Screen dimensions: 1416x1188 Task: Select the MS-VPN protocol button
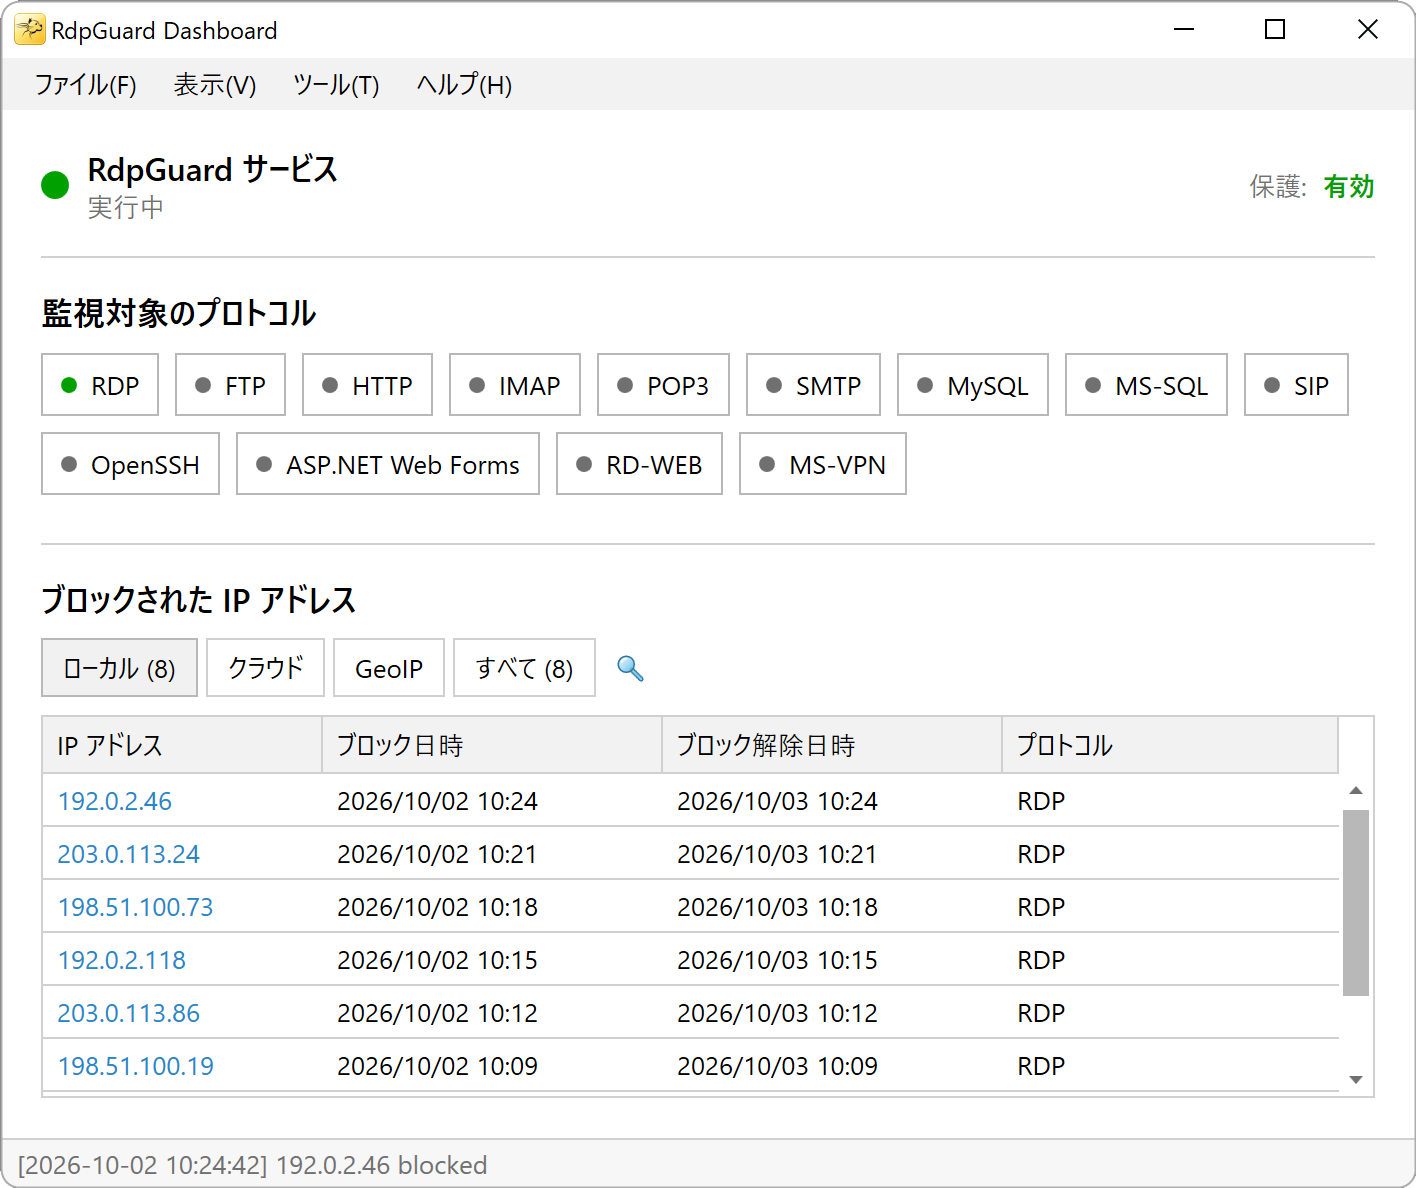tap(823, 464)
